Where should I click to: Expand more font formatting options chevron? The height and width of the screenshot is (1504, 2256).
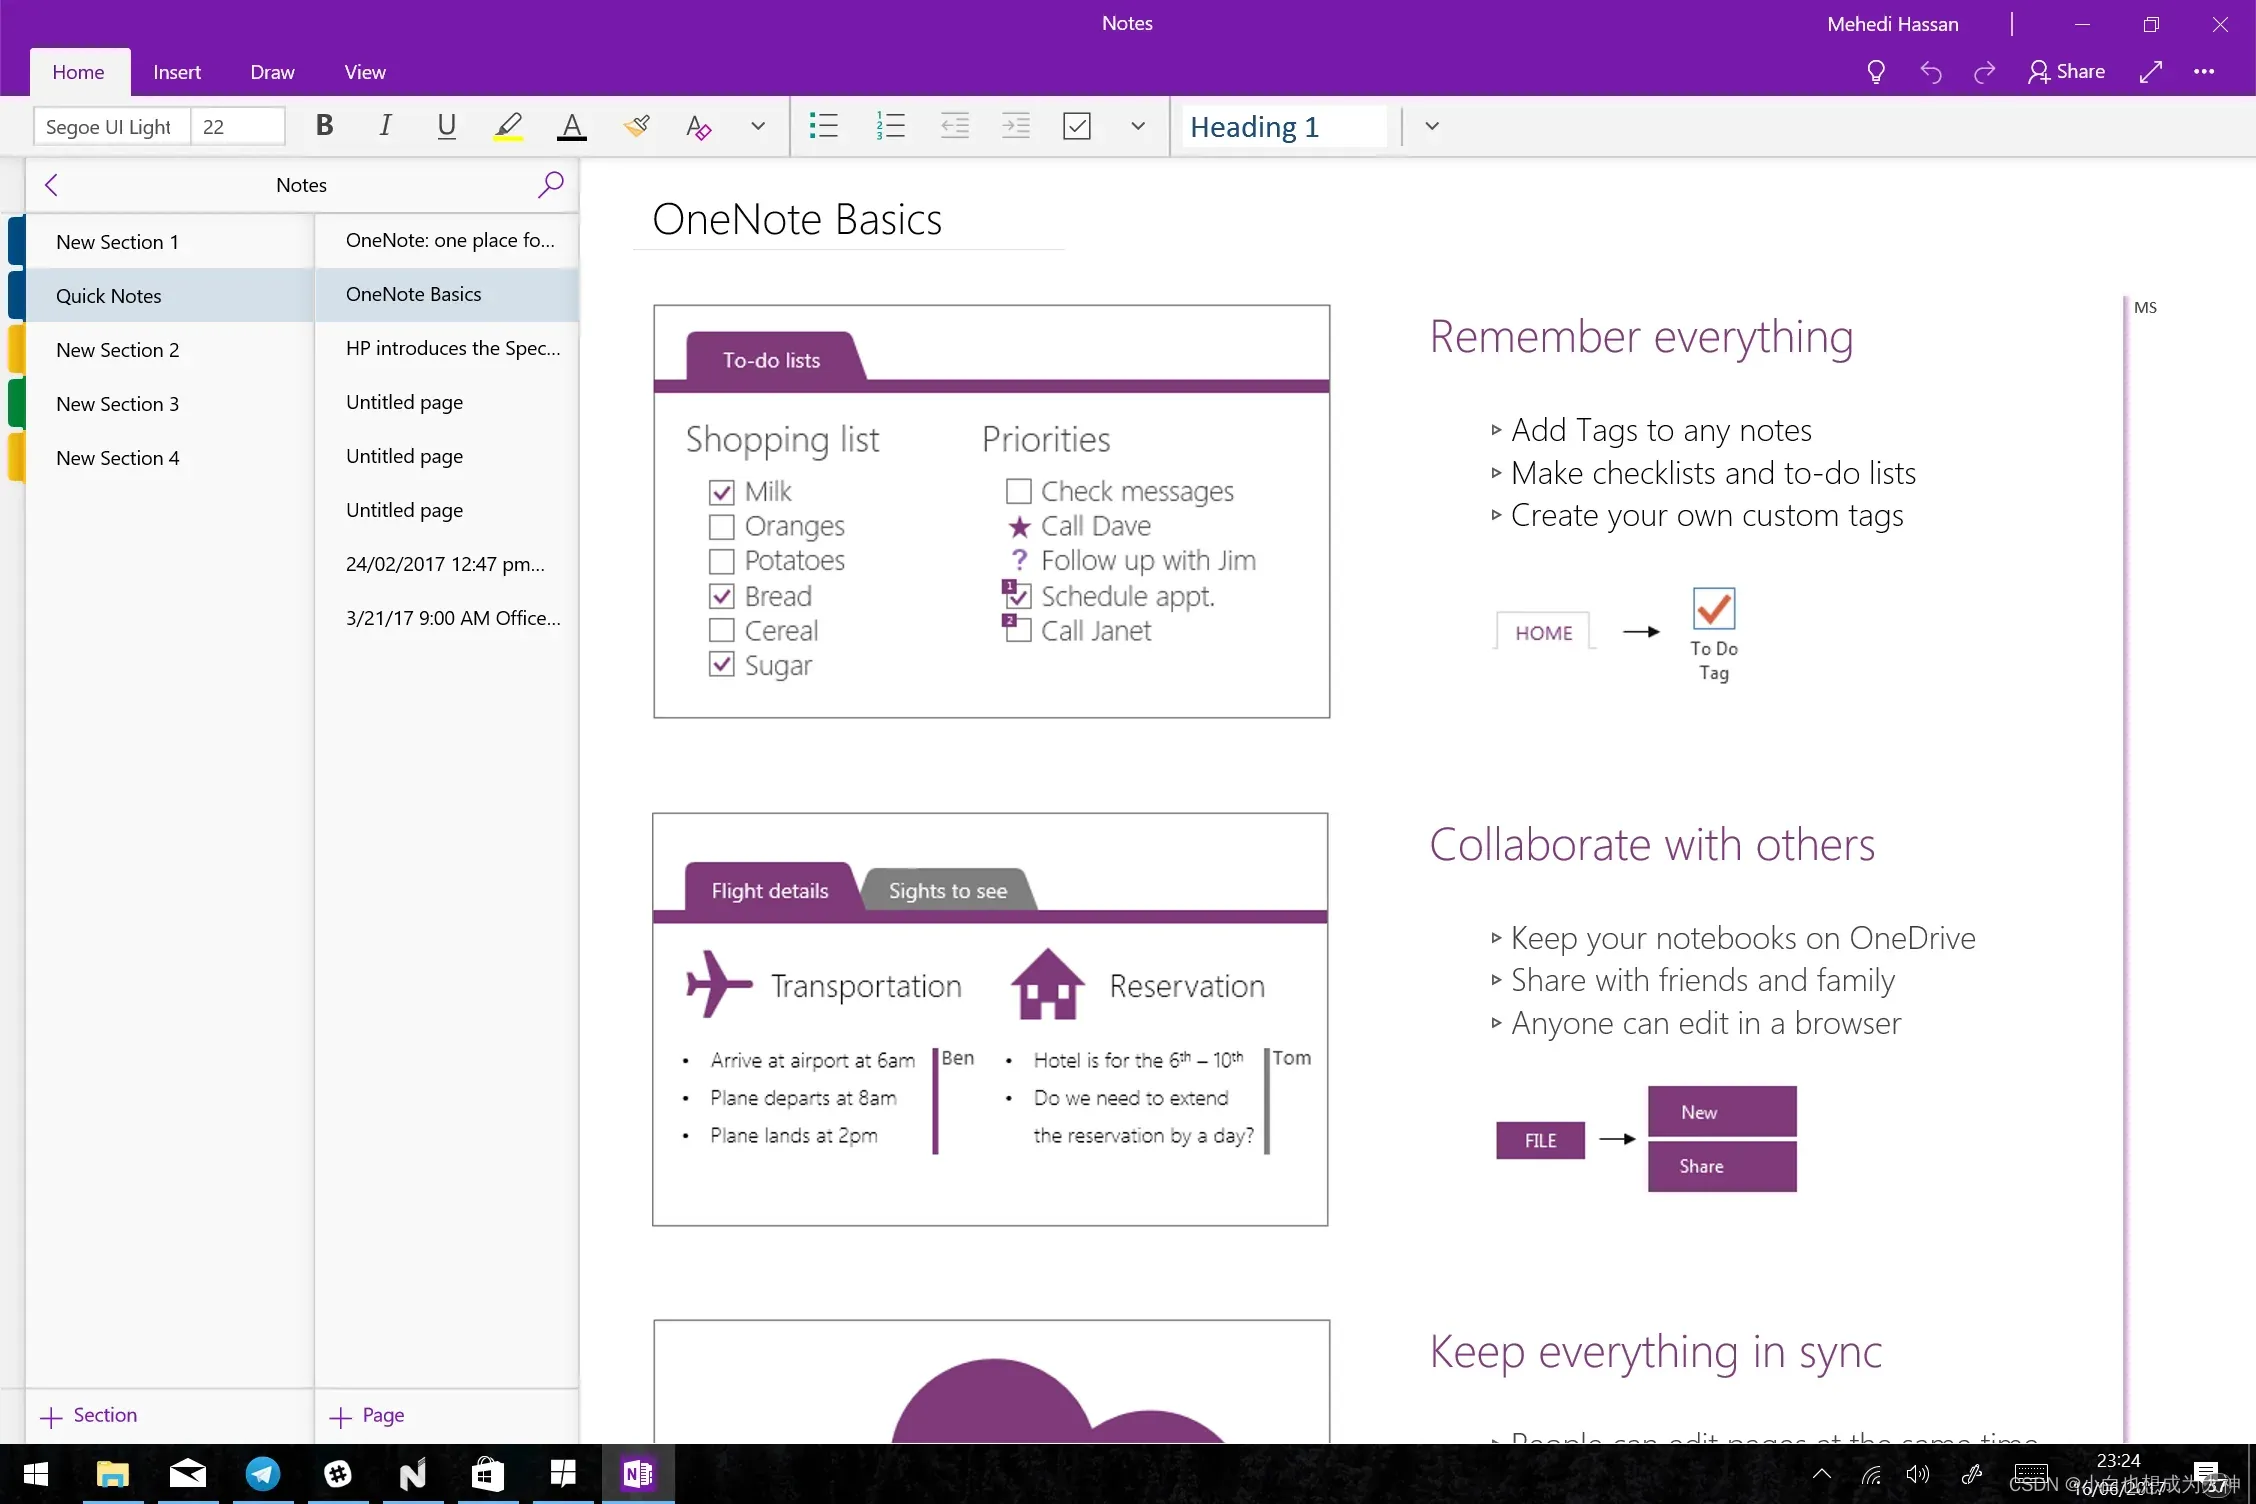point(757,126)
